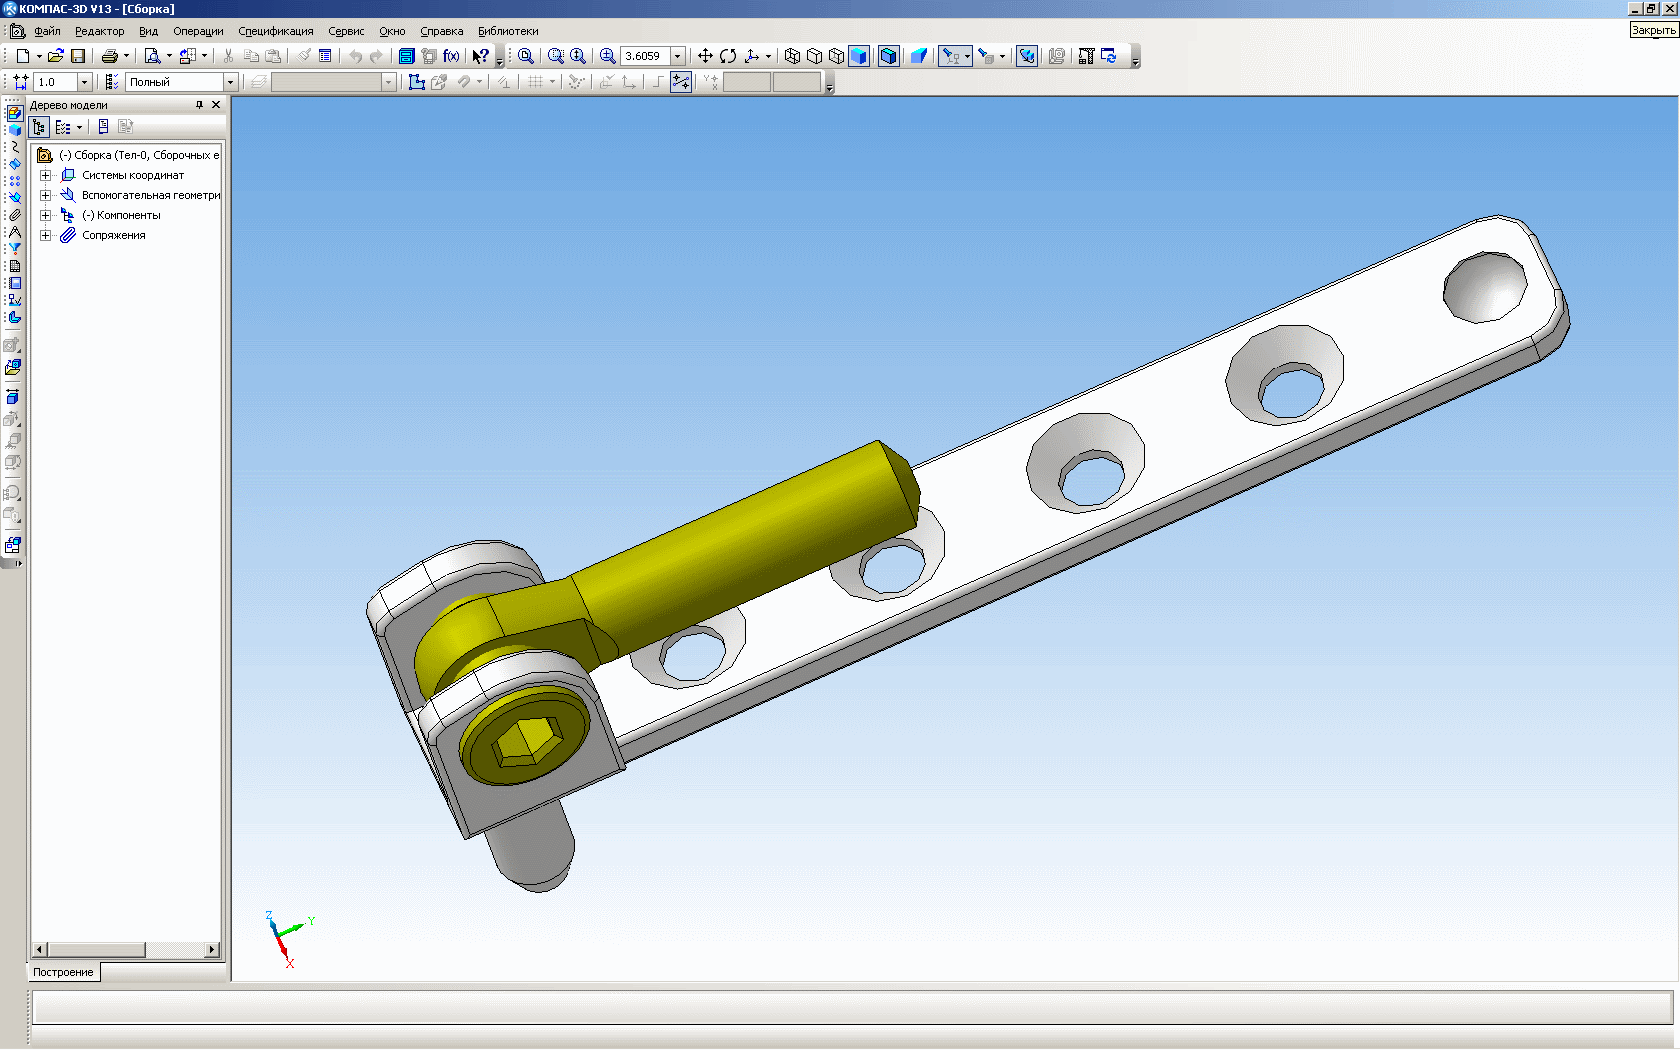1680x1050 pixels.
Task: Click the variables f(x) icon
Action: (451, 56)
